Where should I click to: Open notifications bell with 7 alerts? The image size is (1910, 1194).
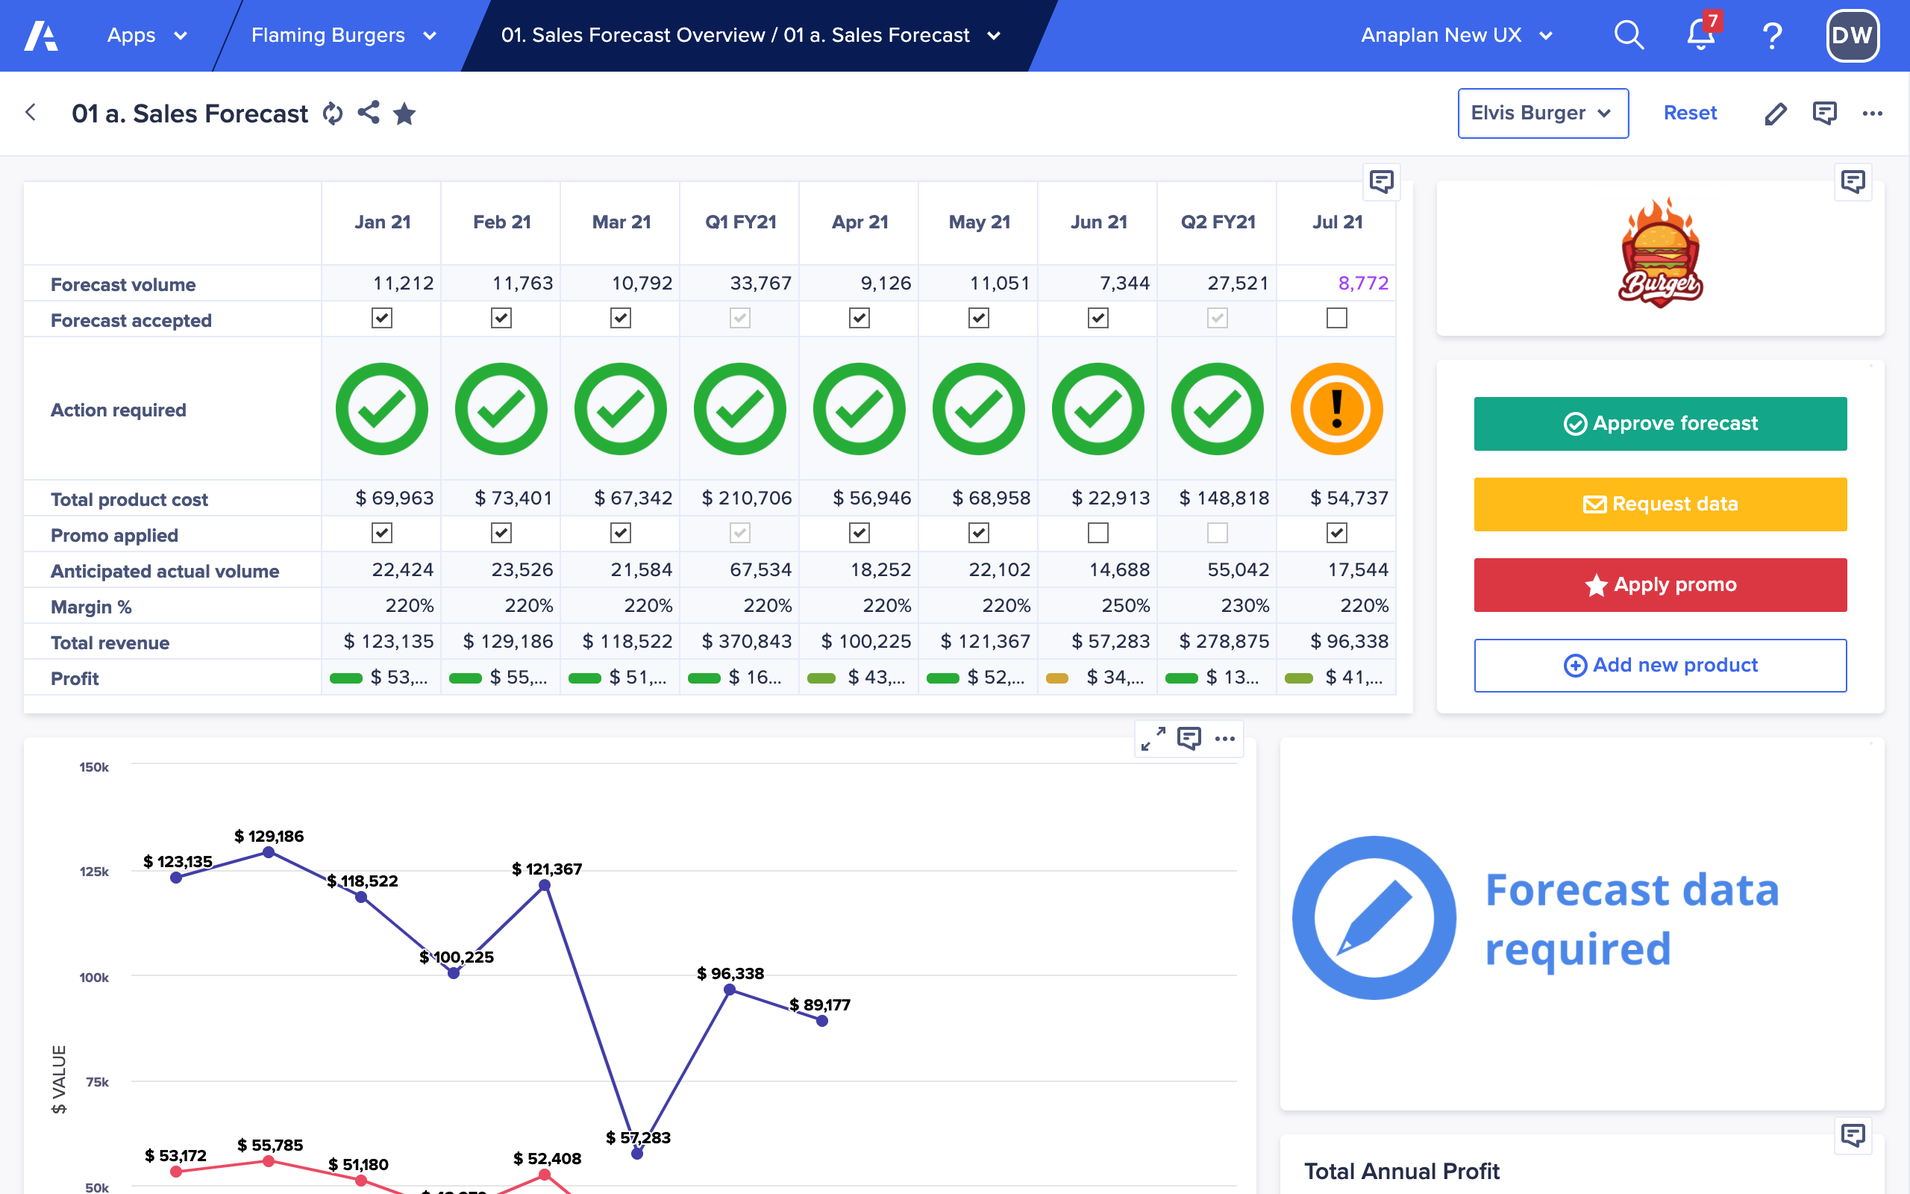click(1700, 35)
